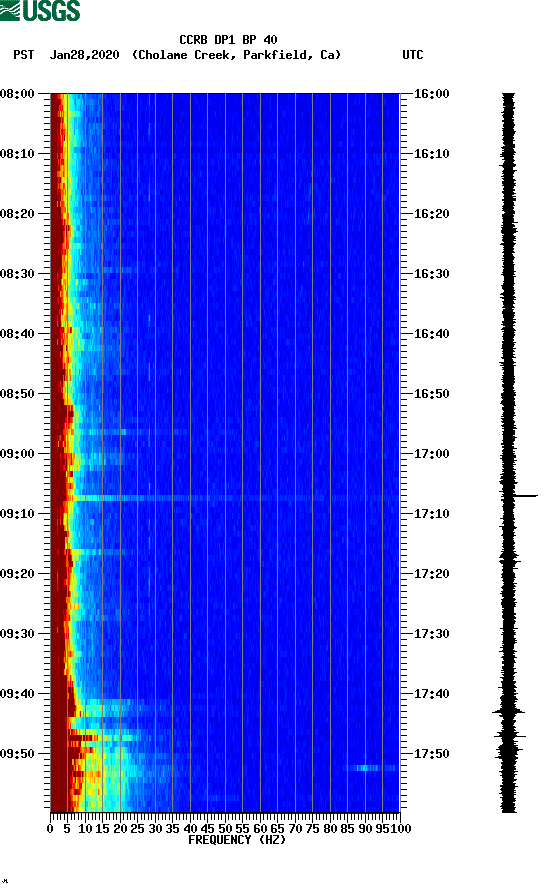
Task: Click the waveform burst near 17:43
Action: click(508, 712)
